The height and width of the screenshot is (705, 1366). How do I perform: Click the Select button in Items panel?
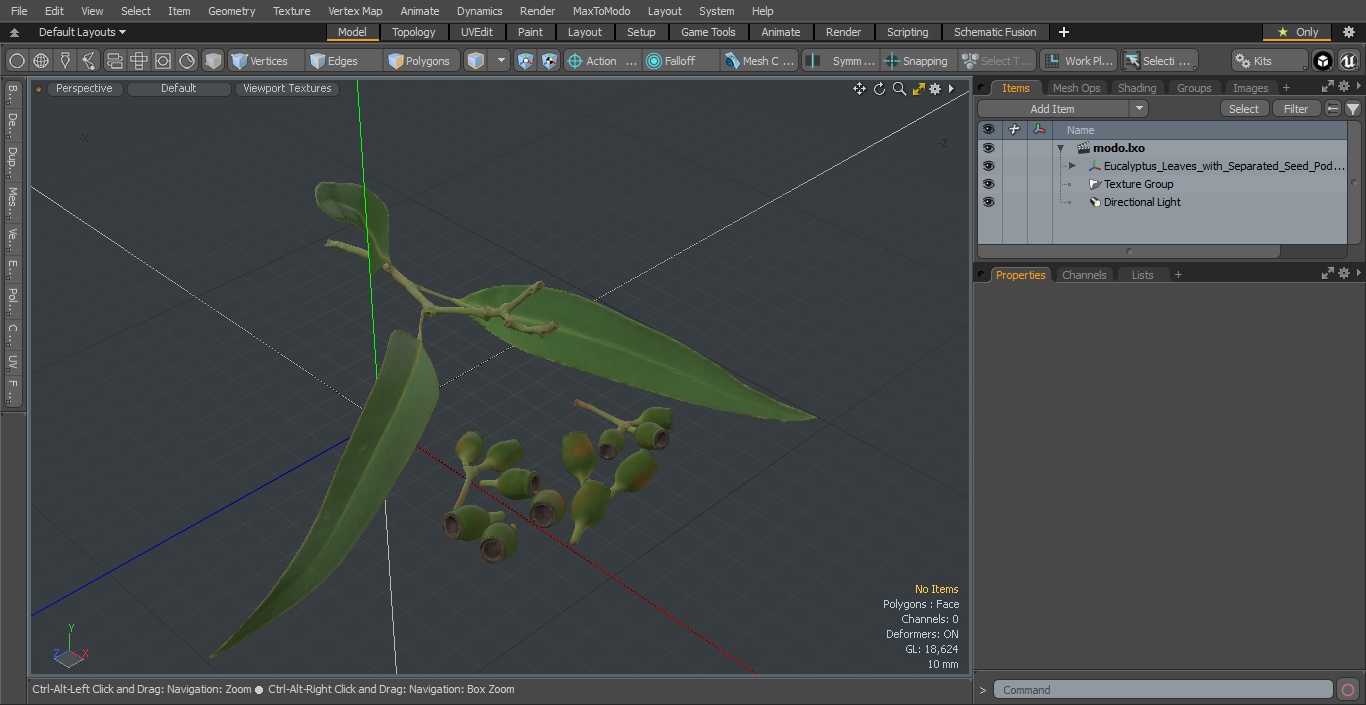(1244, 109)
